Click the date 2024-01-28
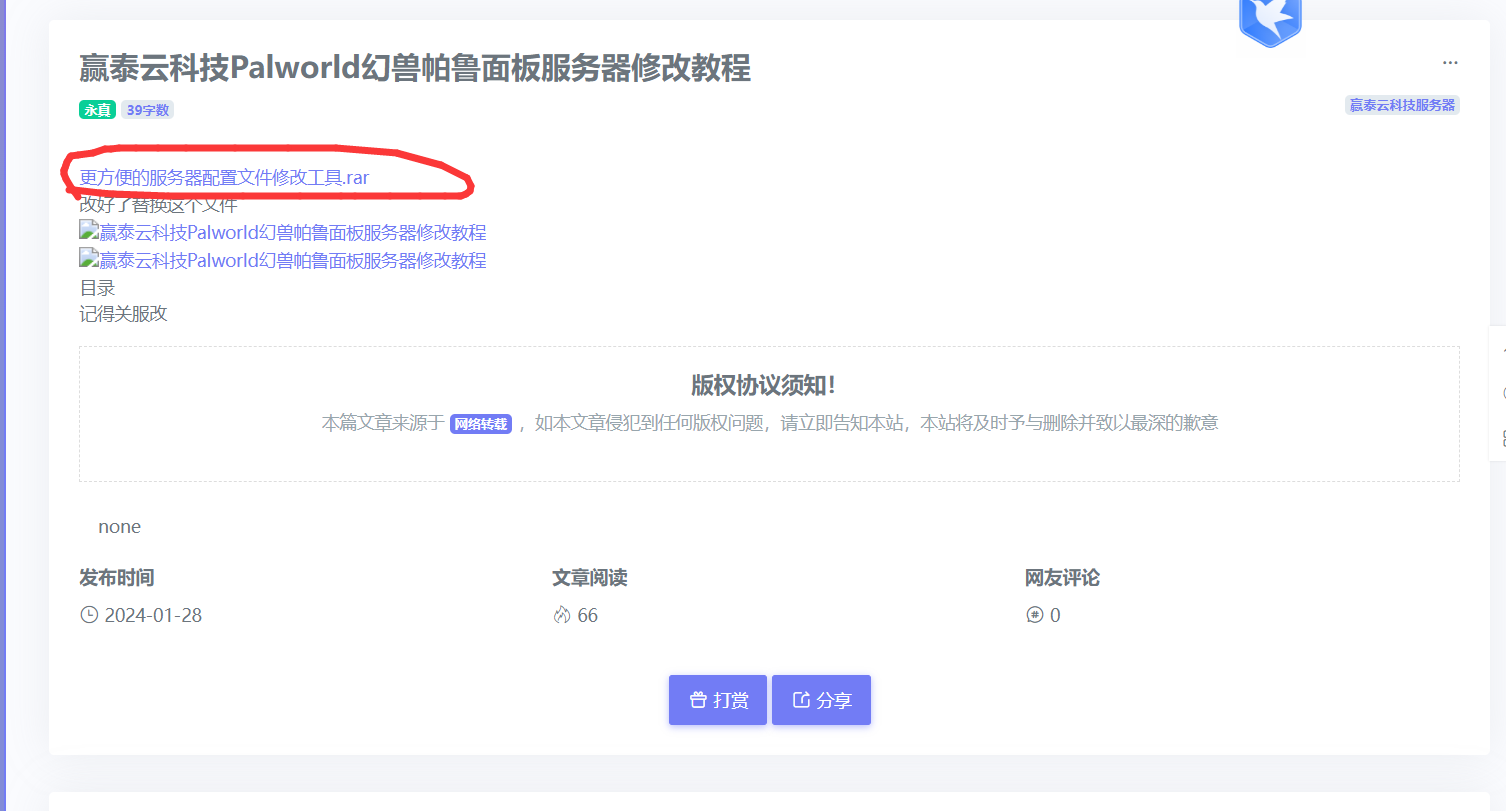The image size is (1506, 811). point(153,615)
